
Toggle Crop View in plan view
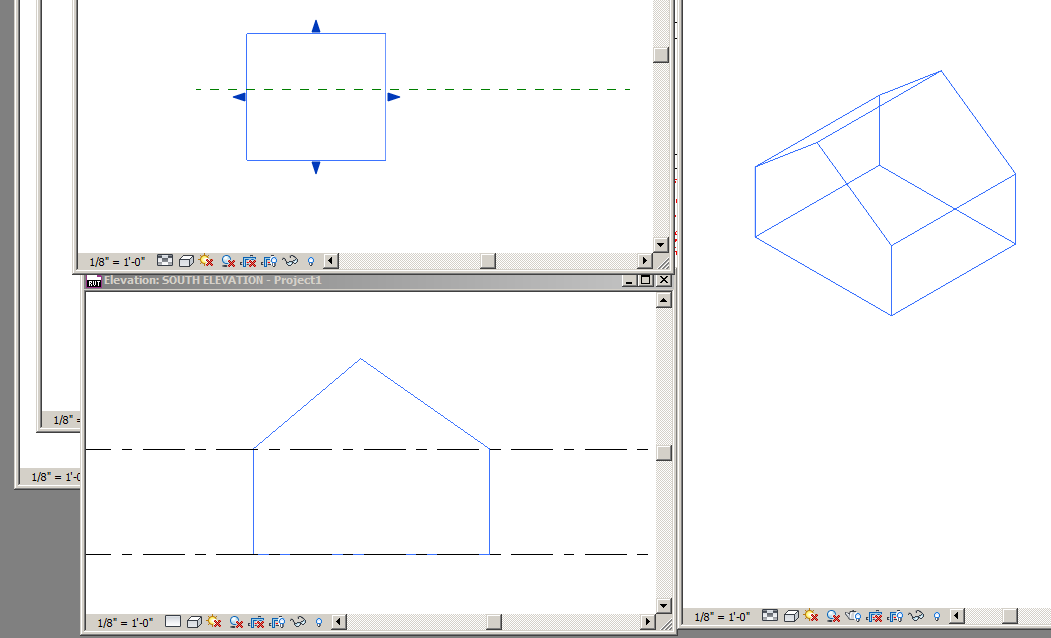pyautogui.click(x=248, y=261)
